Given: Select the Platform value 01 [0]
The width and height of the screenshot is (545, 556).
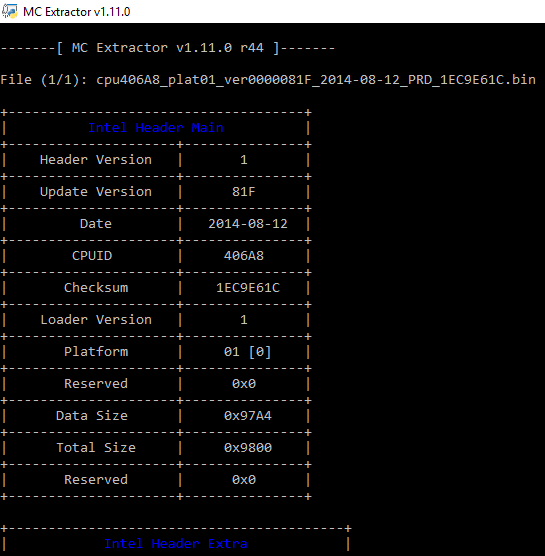Looking at the screenshot, I should [x=248, y=352].
